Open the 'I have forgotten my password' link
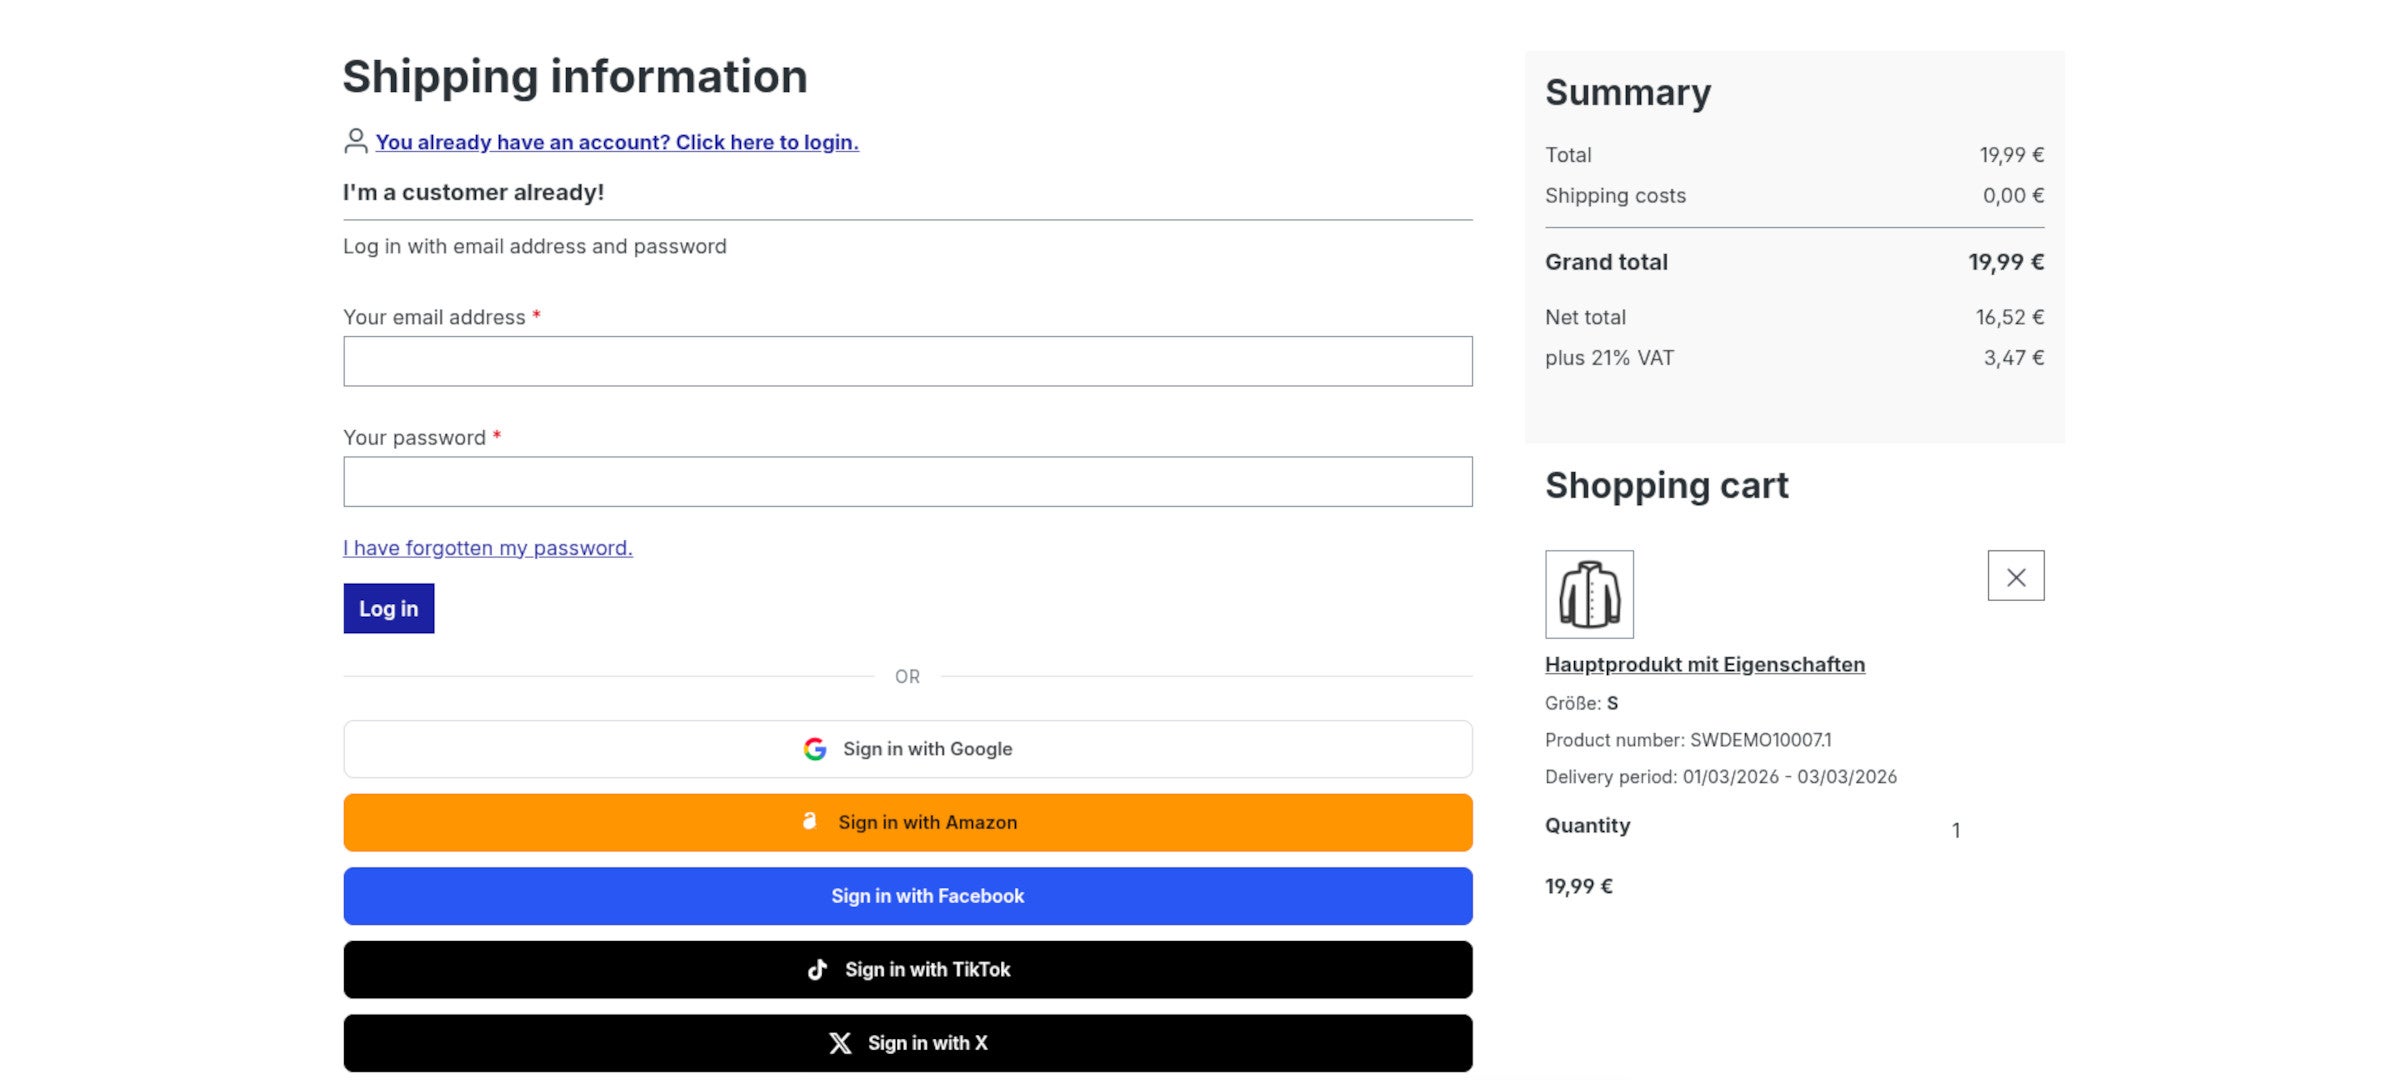 (x=488, y=548)
